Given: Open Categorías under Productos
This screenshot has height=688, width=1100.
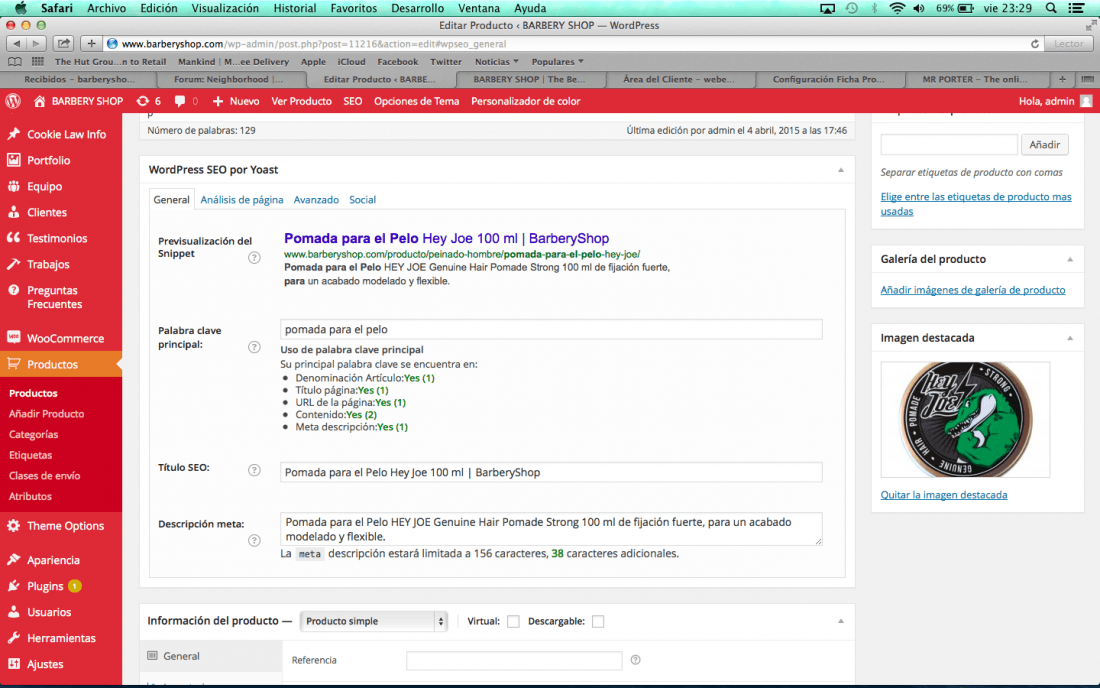Looking at the screenshot, I should [x=33, y=434].
